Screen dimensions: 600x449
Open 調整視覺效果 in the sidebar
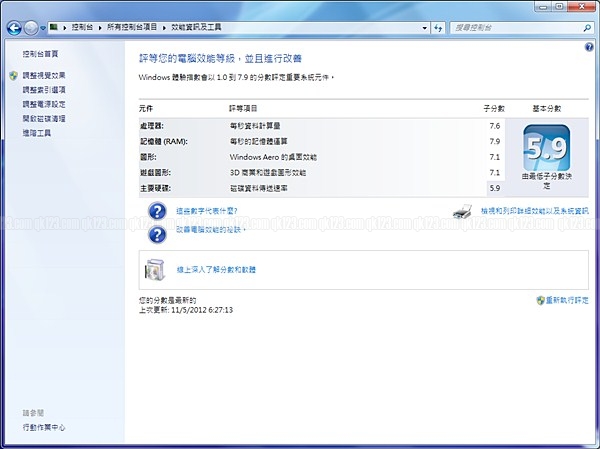tap(44, 75)
